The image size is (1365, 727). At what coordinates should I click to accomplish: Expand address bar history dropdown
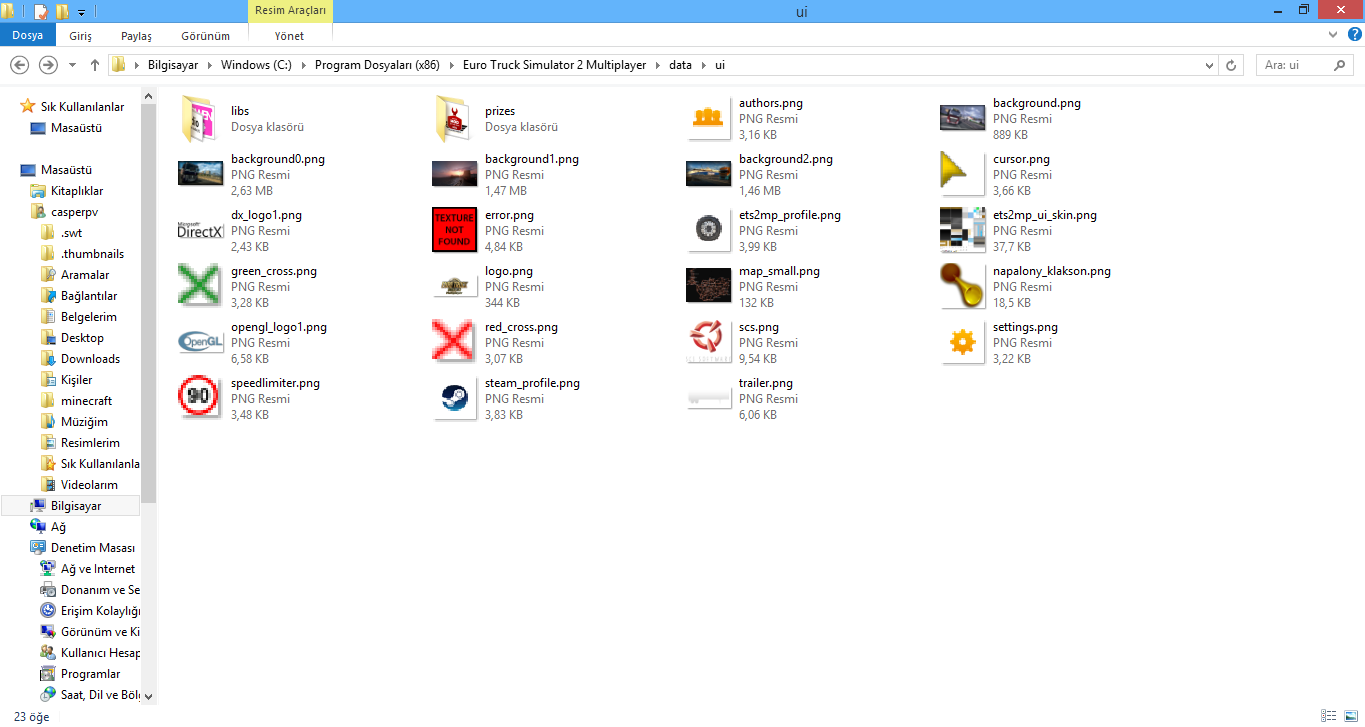[x=1211, y=65]
